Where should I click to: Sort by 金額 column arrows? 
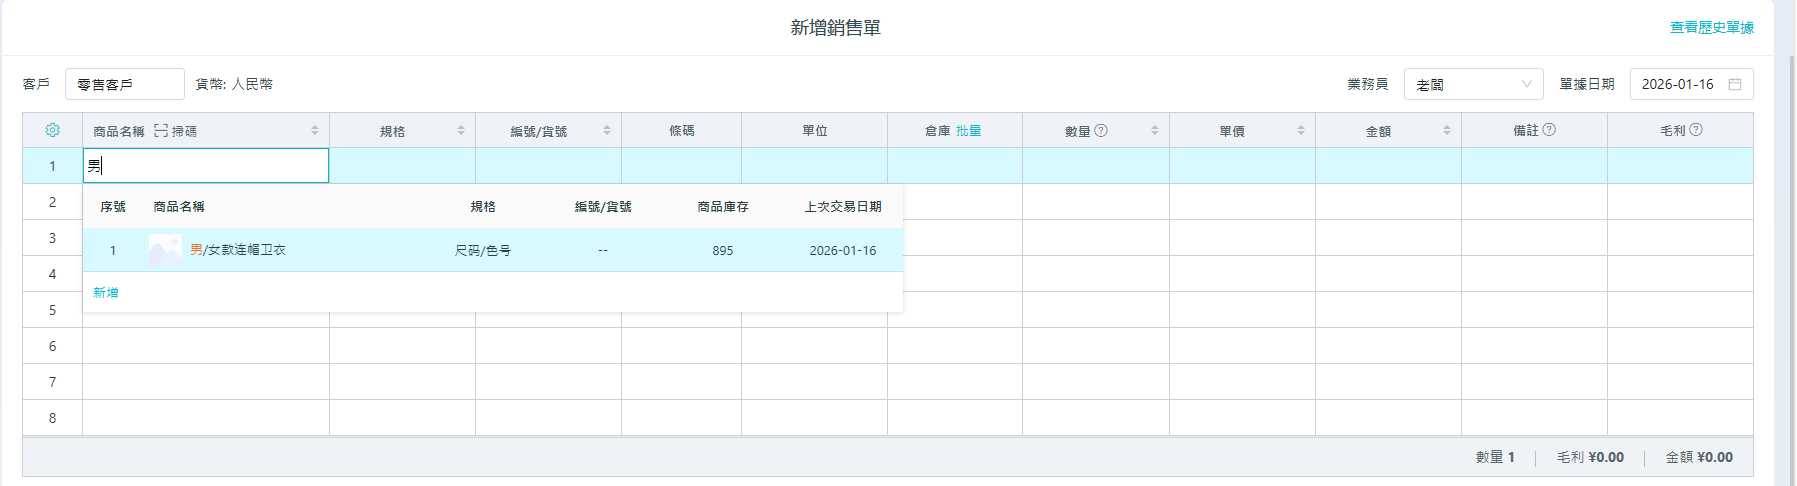point(1447,131)
